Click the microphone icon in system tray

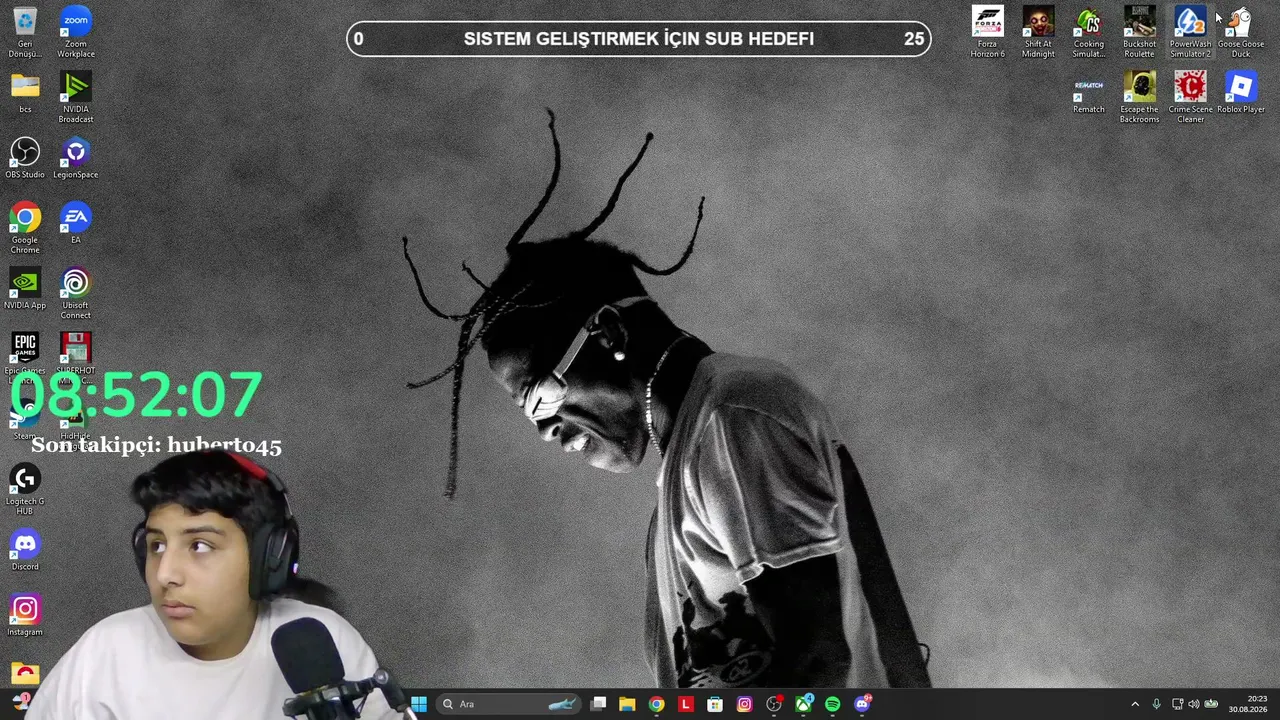point(1156,704)
